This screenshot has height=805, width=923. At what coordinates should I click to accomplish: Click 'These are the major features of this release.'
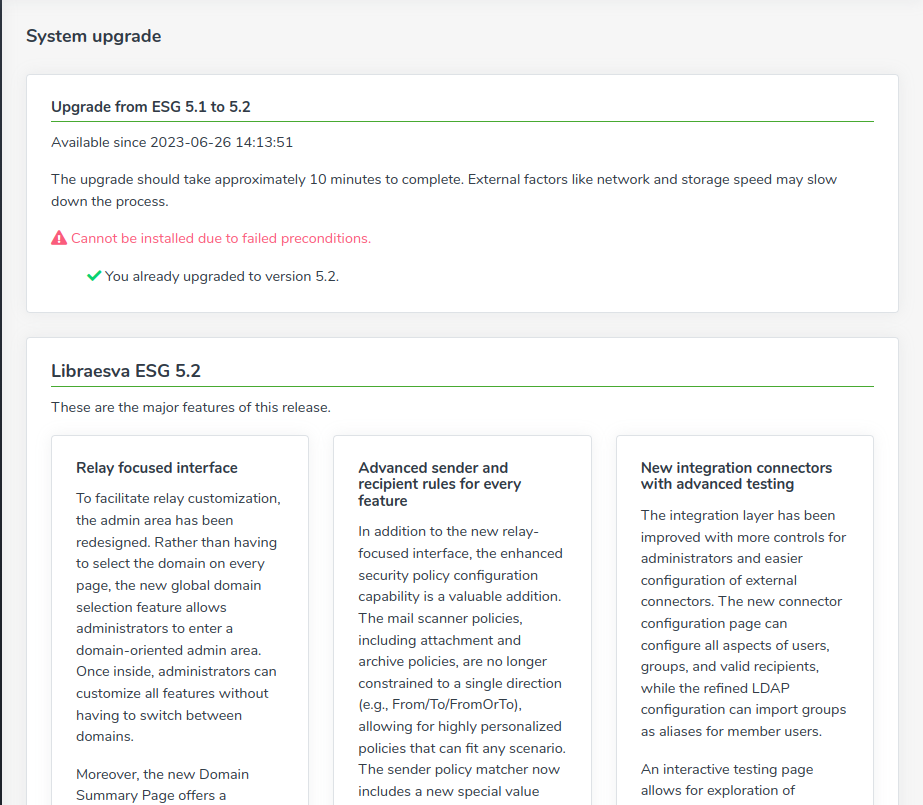tap(191, 407)
